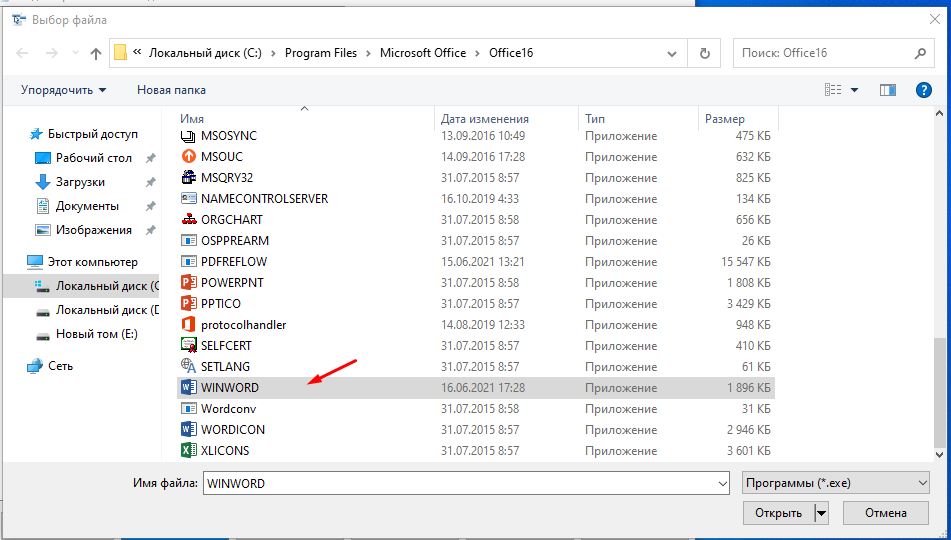Open the view options dropdown arrow
951x540 pixels.
pos(855,90)
